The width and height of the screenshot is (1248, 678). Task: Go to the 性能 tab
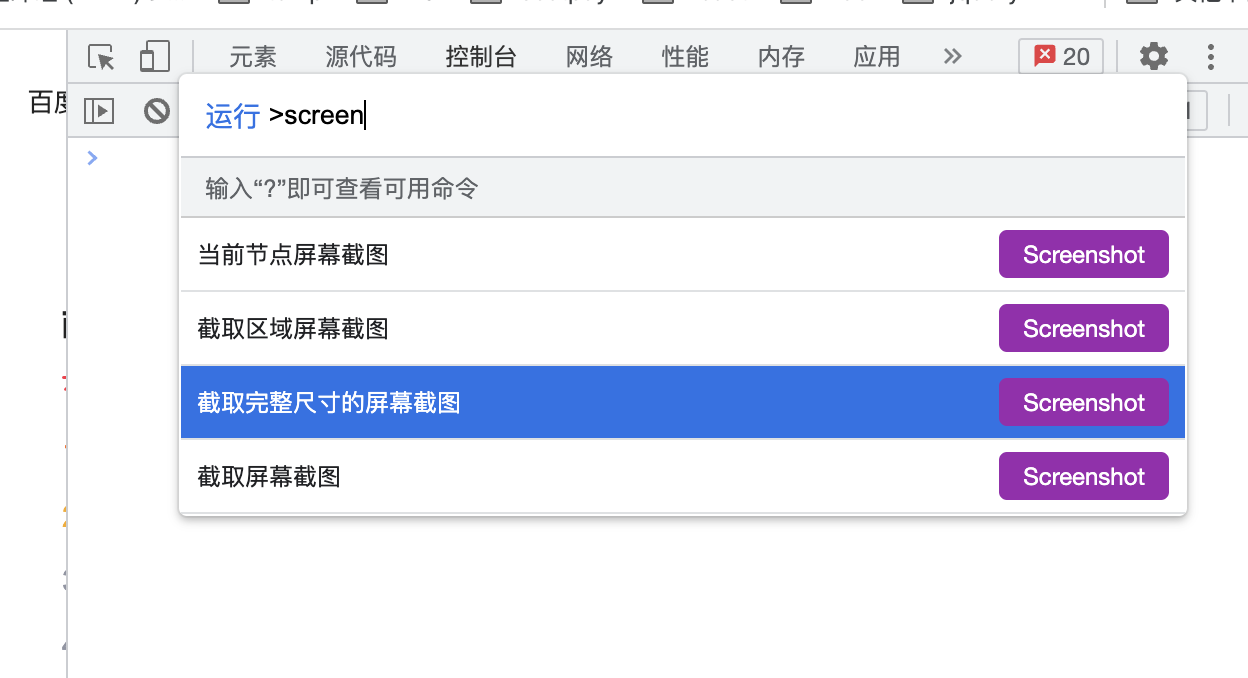click(x=685, y=57)
